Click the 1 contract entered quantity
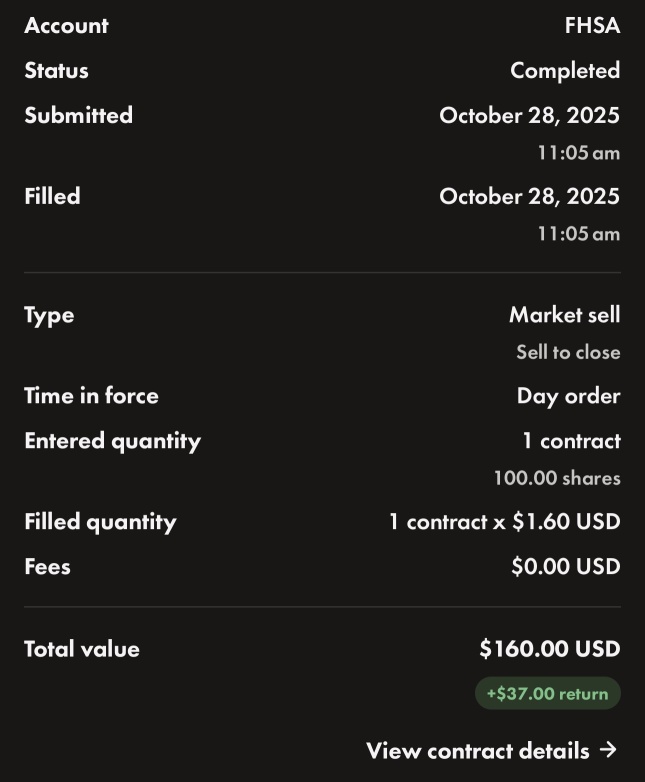645x782 pixels. 572,441
